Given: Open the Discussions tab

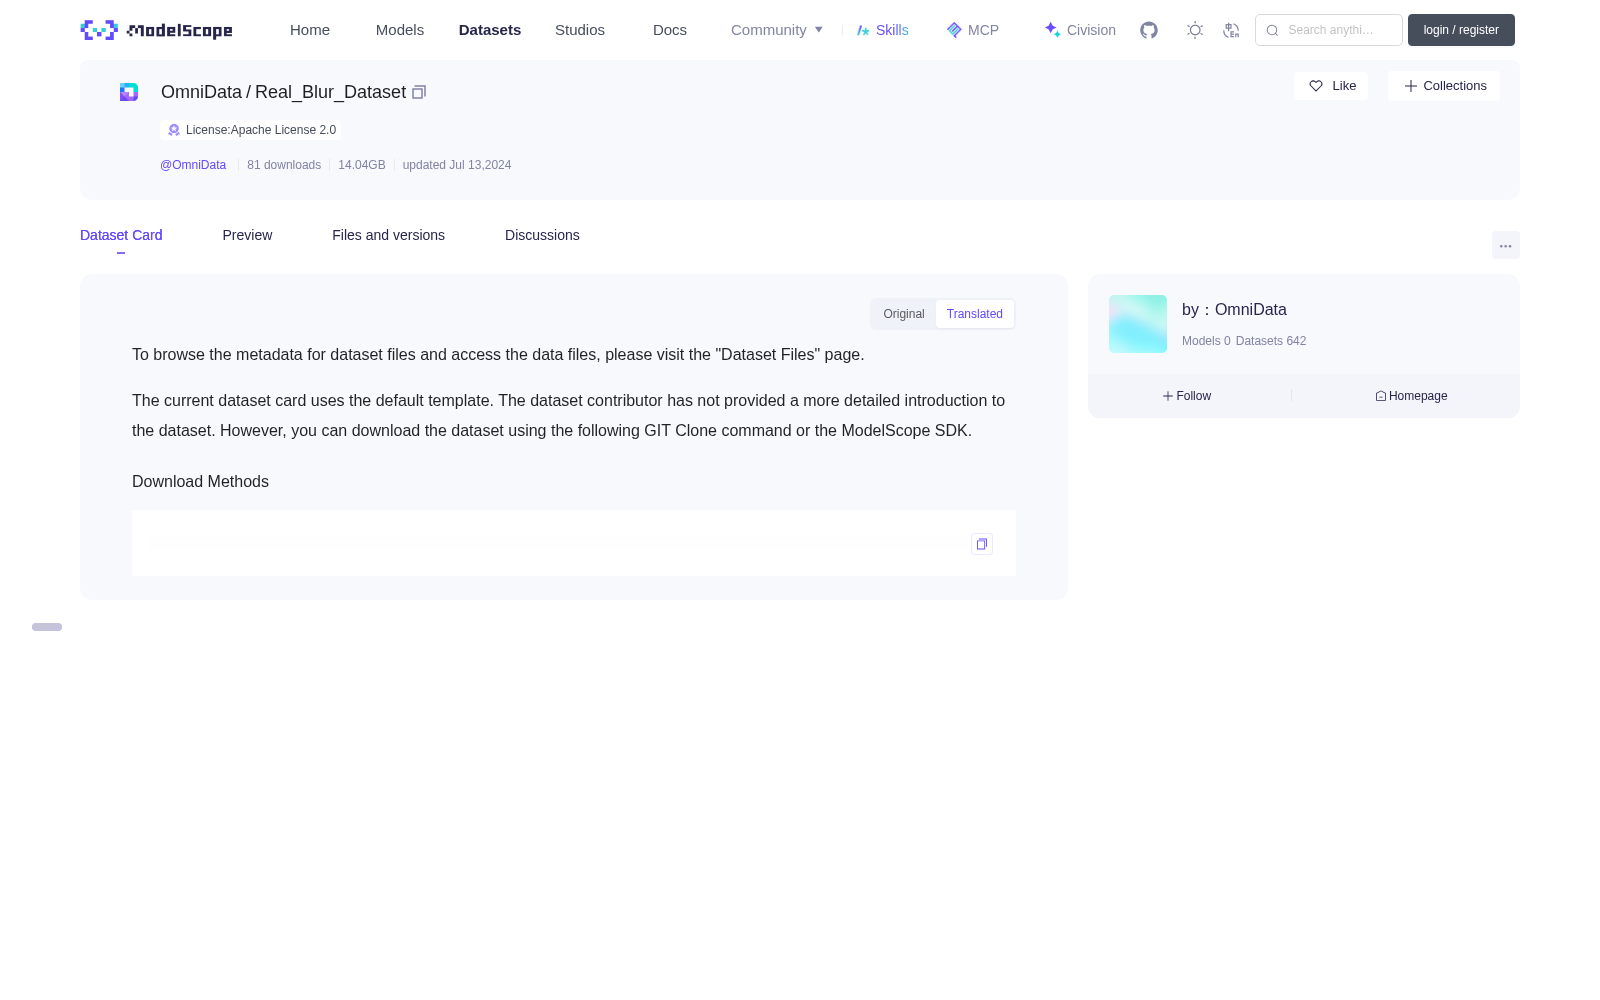Looking at the screenshot, I should click(542, 235).
